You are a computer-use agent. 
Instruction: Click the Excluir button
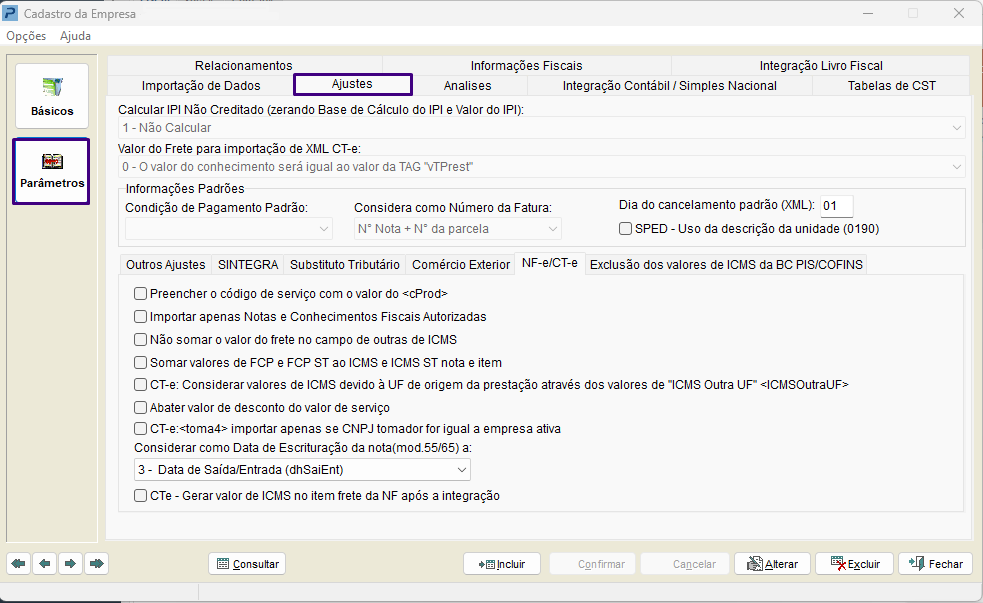tap(855, 564)
